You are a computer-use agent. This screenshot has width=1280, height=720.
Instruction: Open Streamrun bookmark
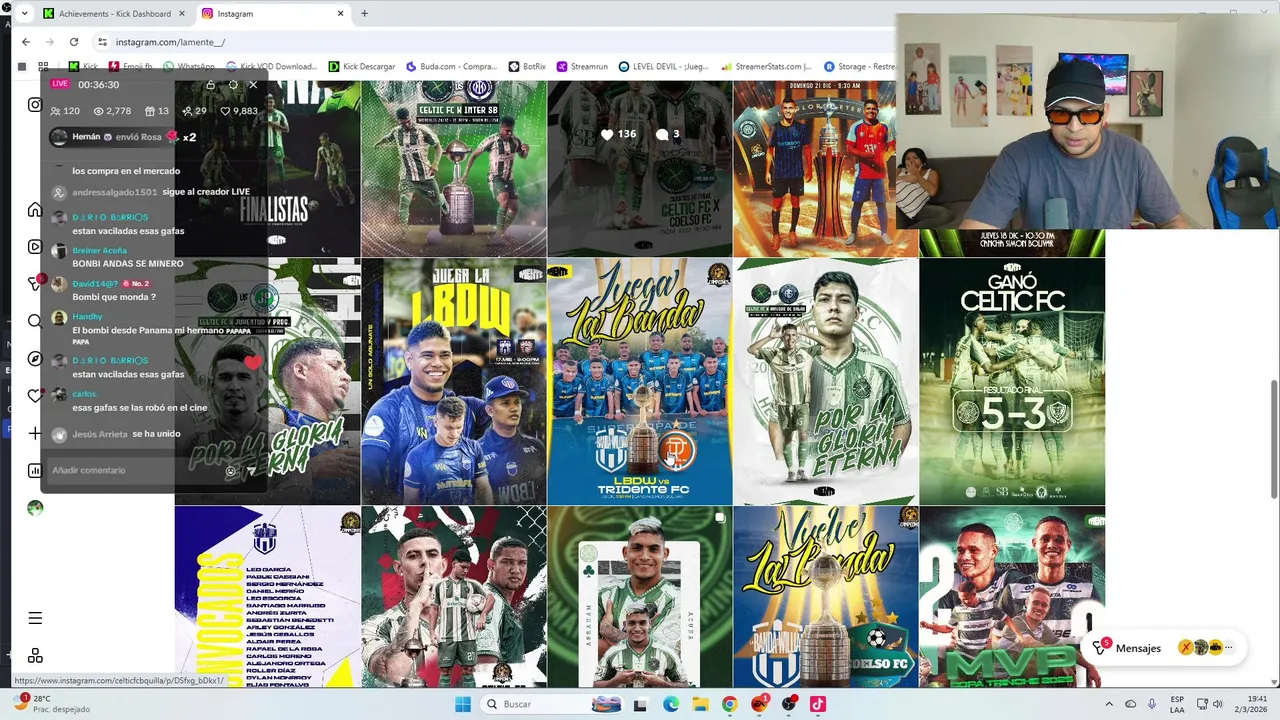click(x=583, y=67)
